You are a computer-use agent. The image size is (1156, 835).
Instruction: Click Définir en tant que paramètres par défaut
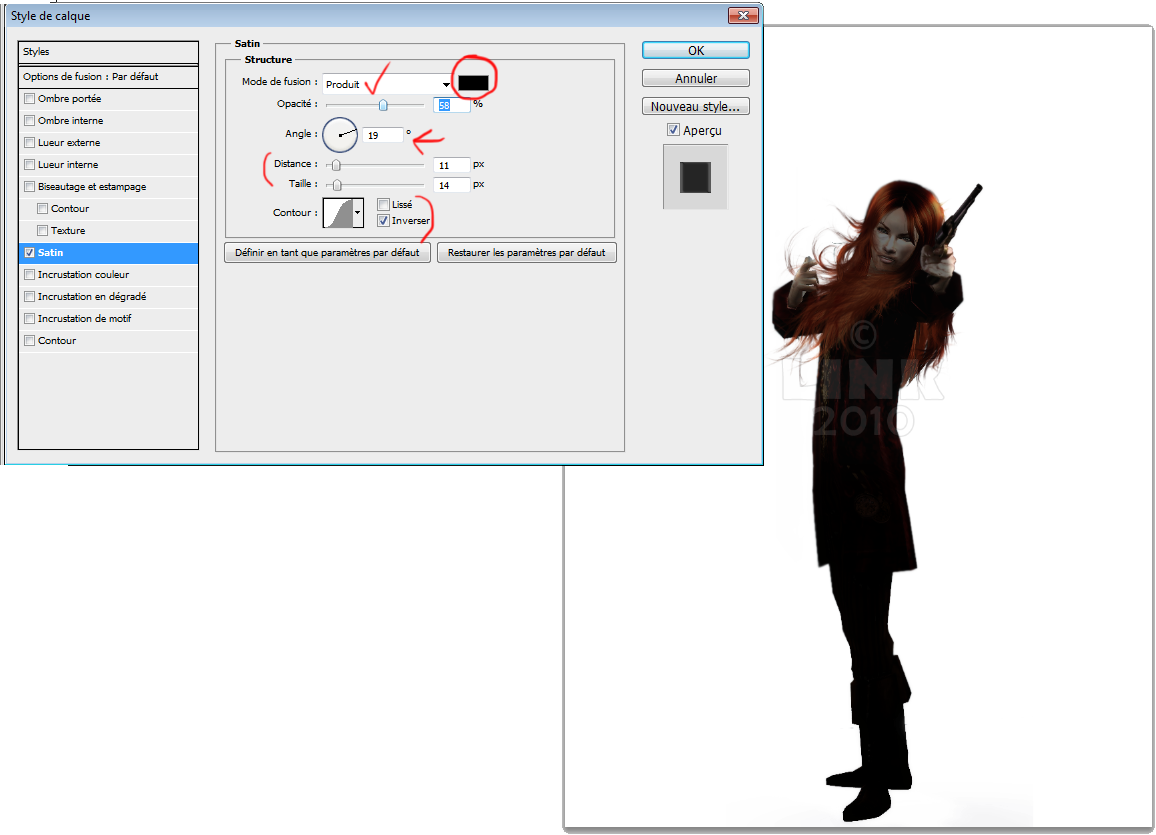coord(327,253)
